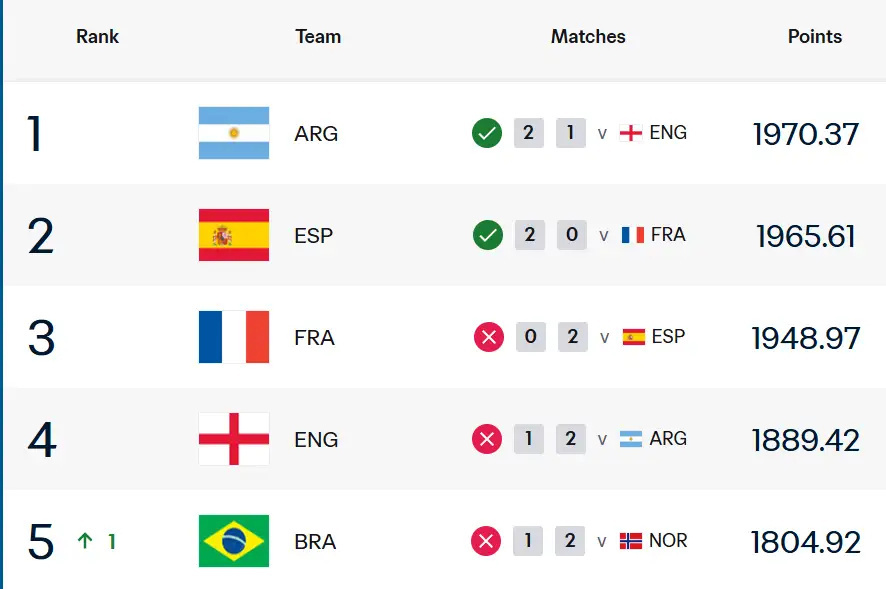Click the Argentina flag in rank 1

tap(234, 133)
